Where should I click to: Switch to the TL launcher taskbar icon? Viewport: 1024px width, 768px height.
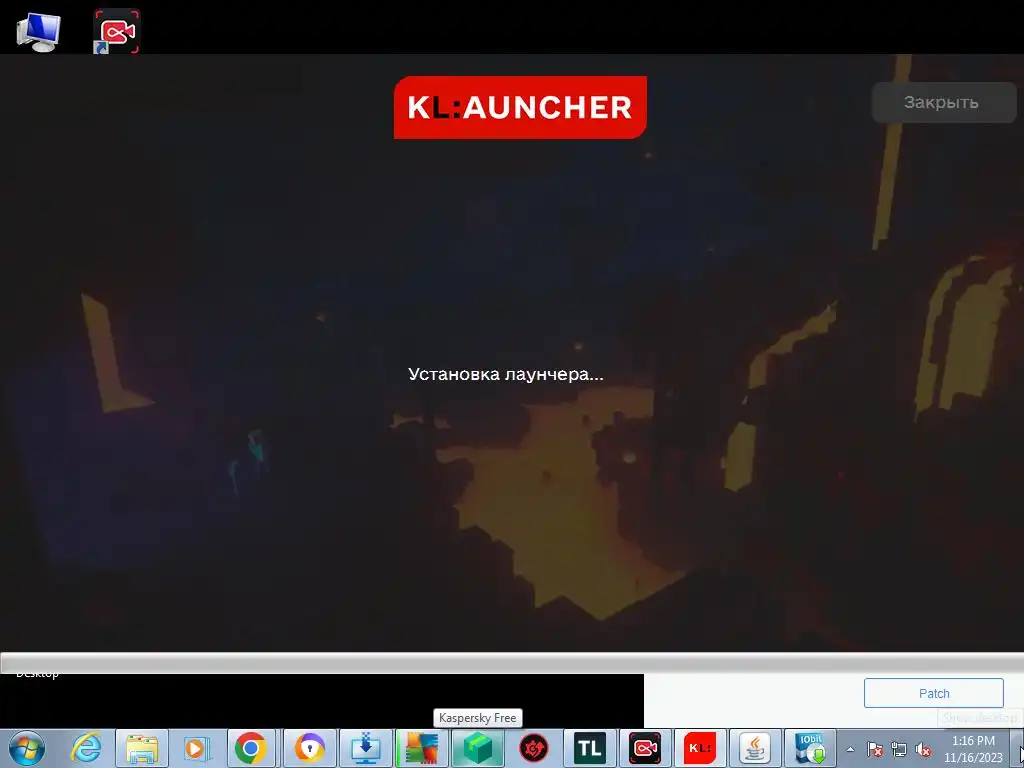coord(590,748)
